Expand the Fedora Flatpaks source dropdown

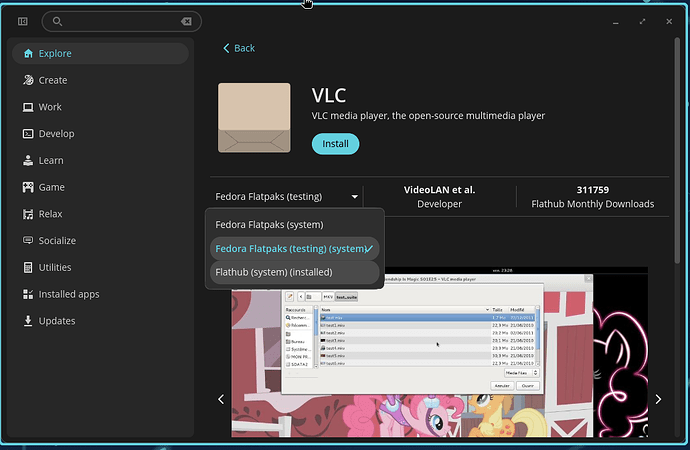coord(286,197)
